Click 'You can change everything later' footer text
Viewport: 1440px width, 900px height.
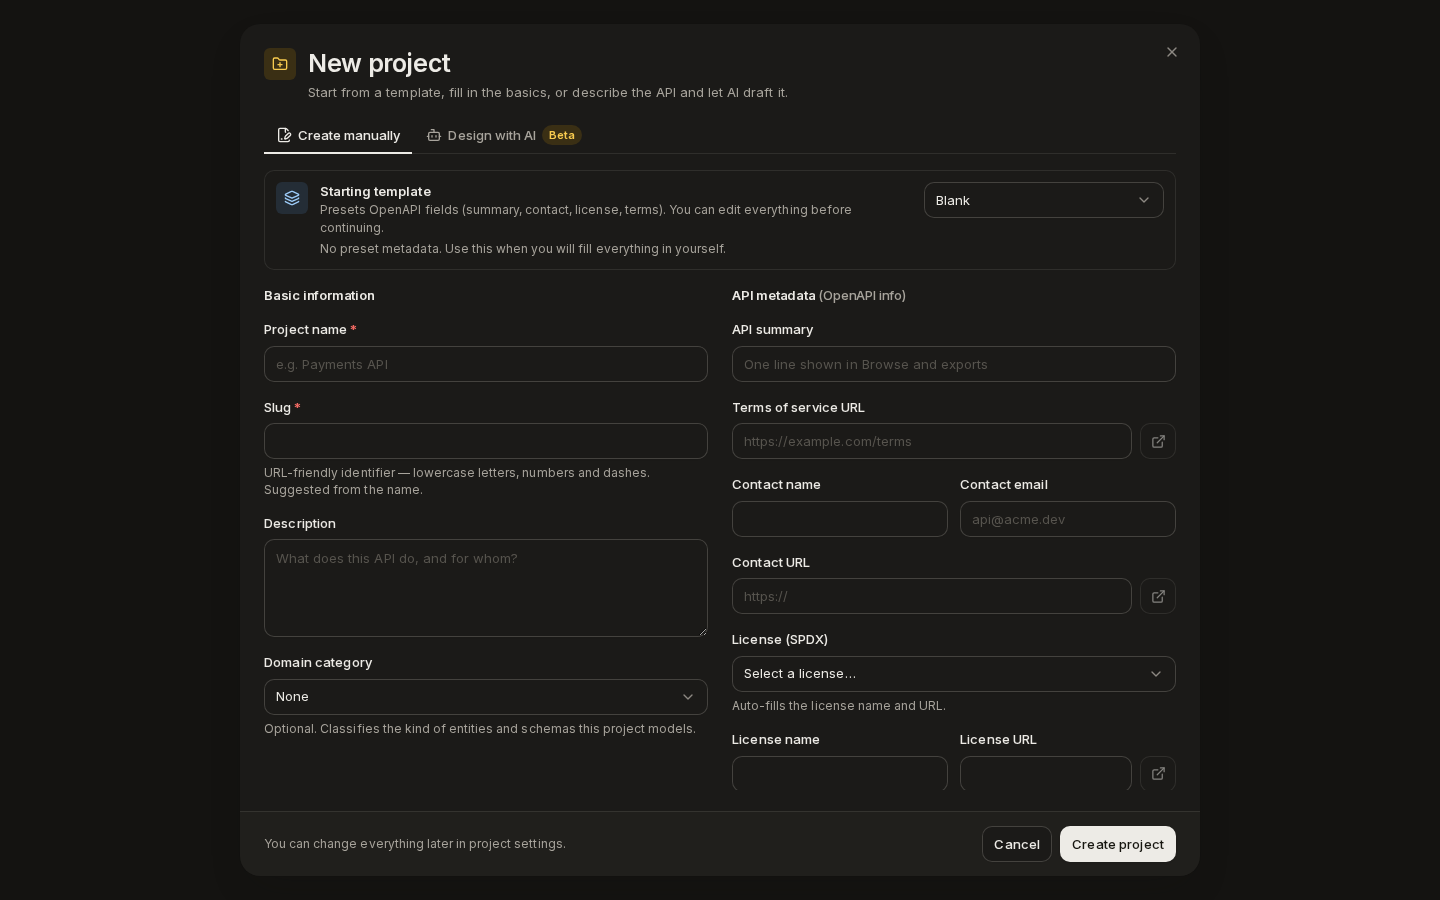415,844
